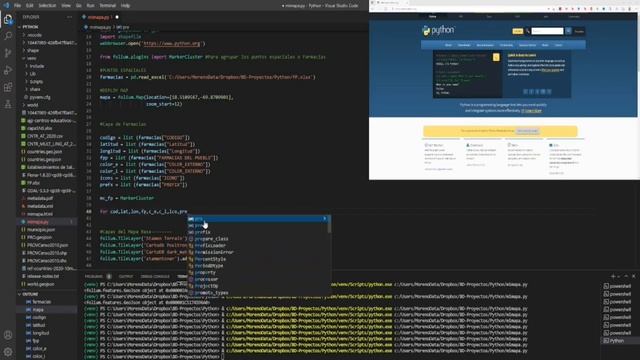Open the Manage gear in the activity bar
This screenshot has height=360, width=640.
tap(8, 352)
